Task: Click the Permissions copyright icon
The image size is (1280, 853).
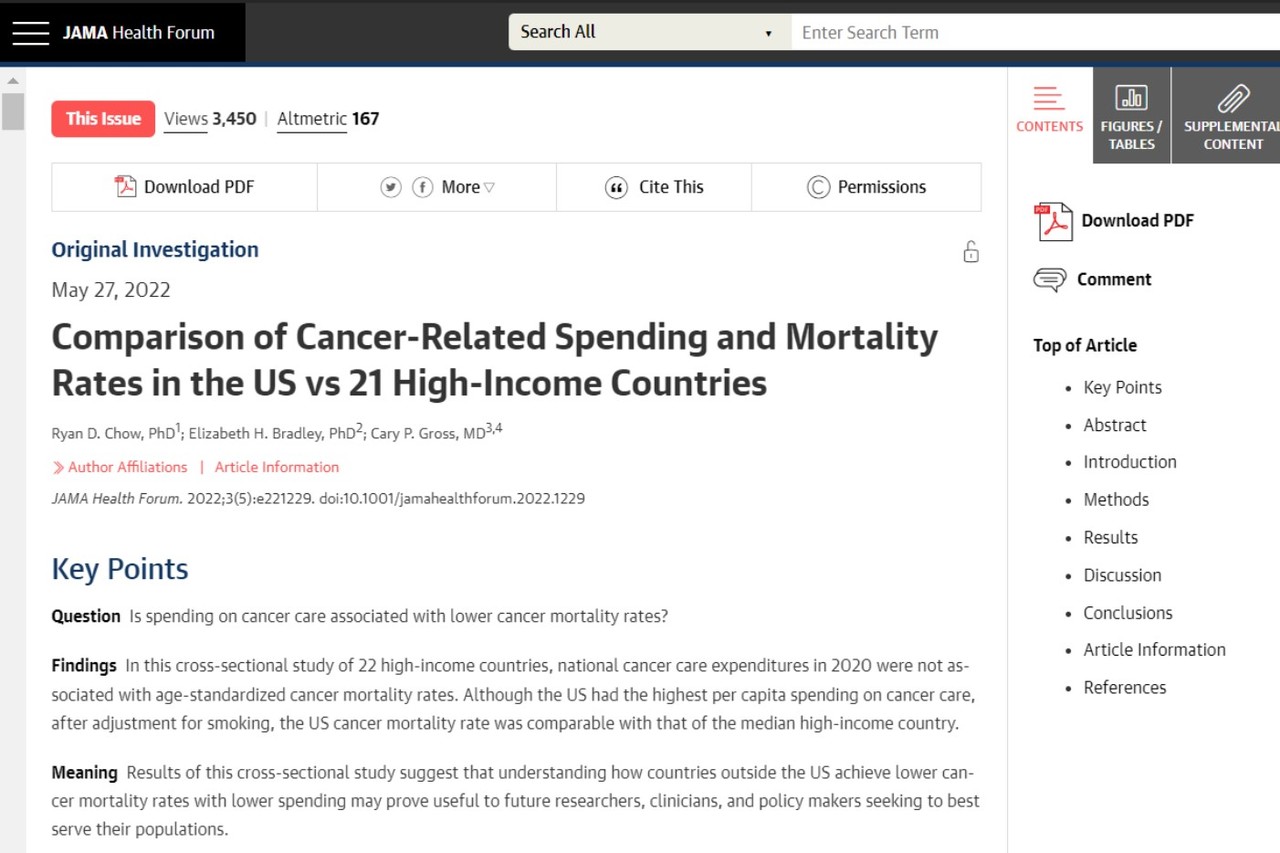Action: (818, 187)
